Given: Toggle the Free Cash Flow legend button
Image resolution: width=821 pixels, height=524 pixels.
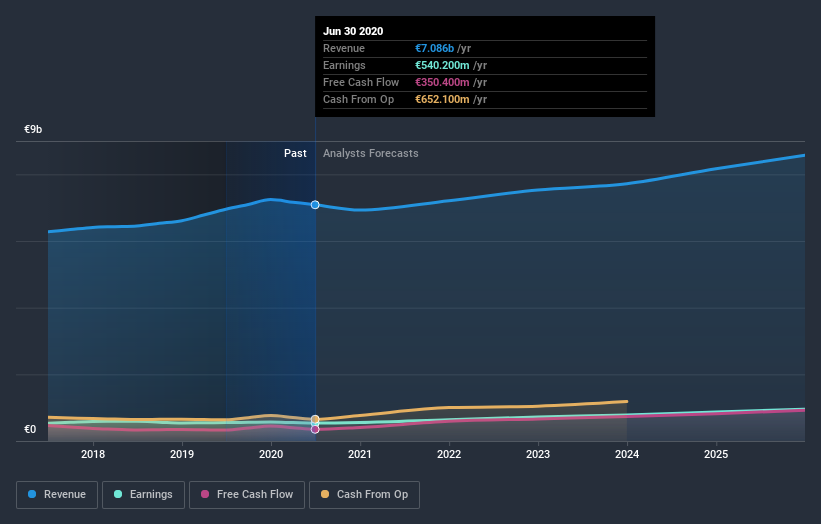Looking at the screenshot, I should [247, 495].
